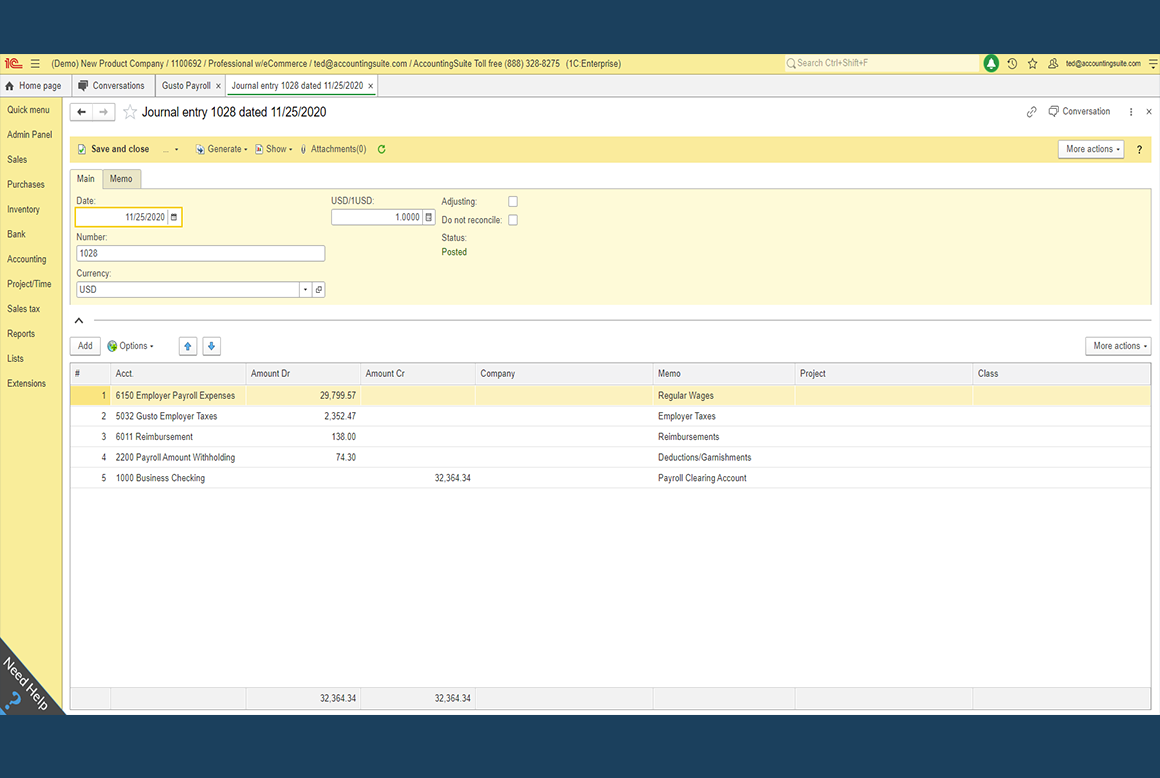Open the Show dropdown
The width and height of the screenshot is (1160, 778).
click(x=274, y=149)
